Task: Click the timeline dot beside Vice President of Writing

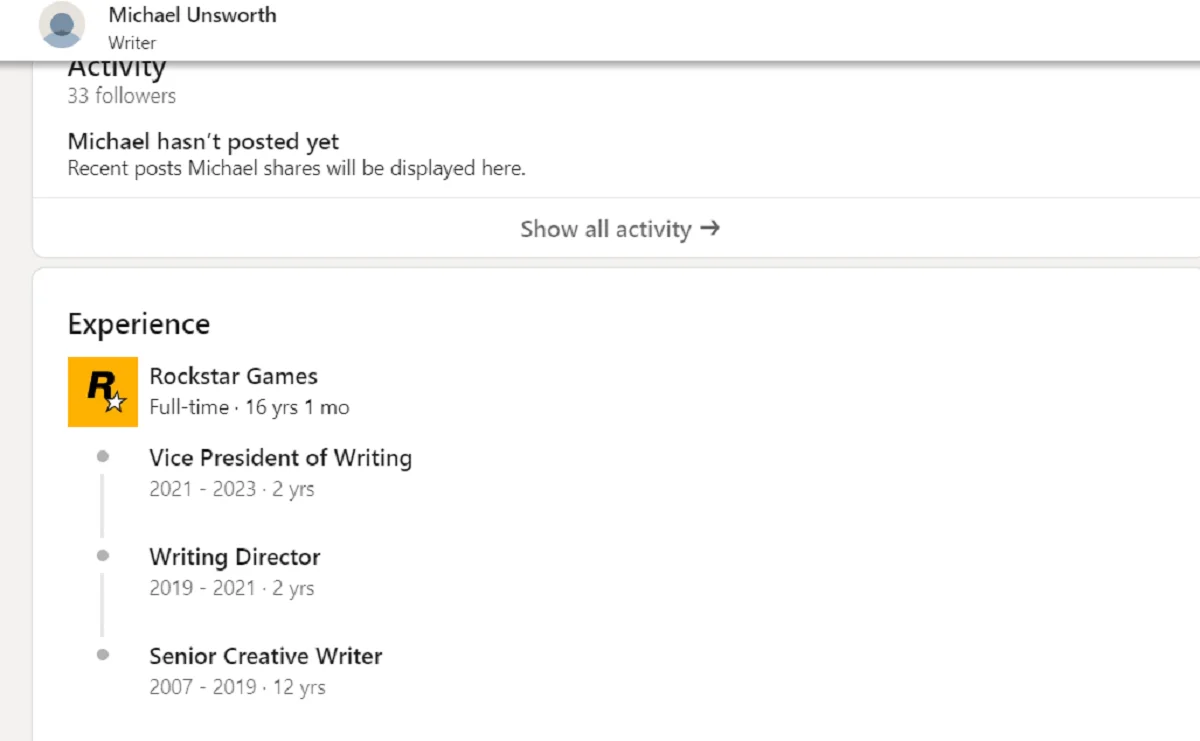Action: tap(102, 457)
